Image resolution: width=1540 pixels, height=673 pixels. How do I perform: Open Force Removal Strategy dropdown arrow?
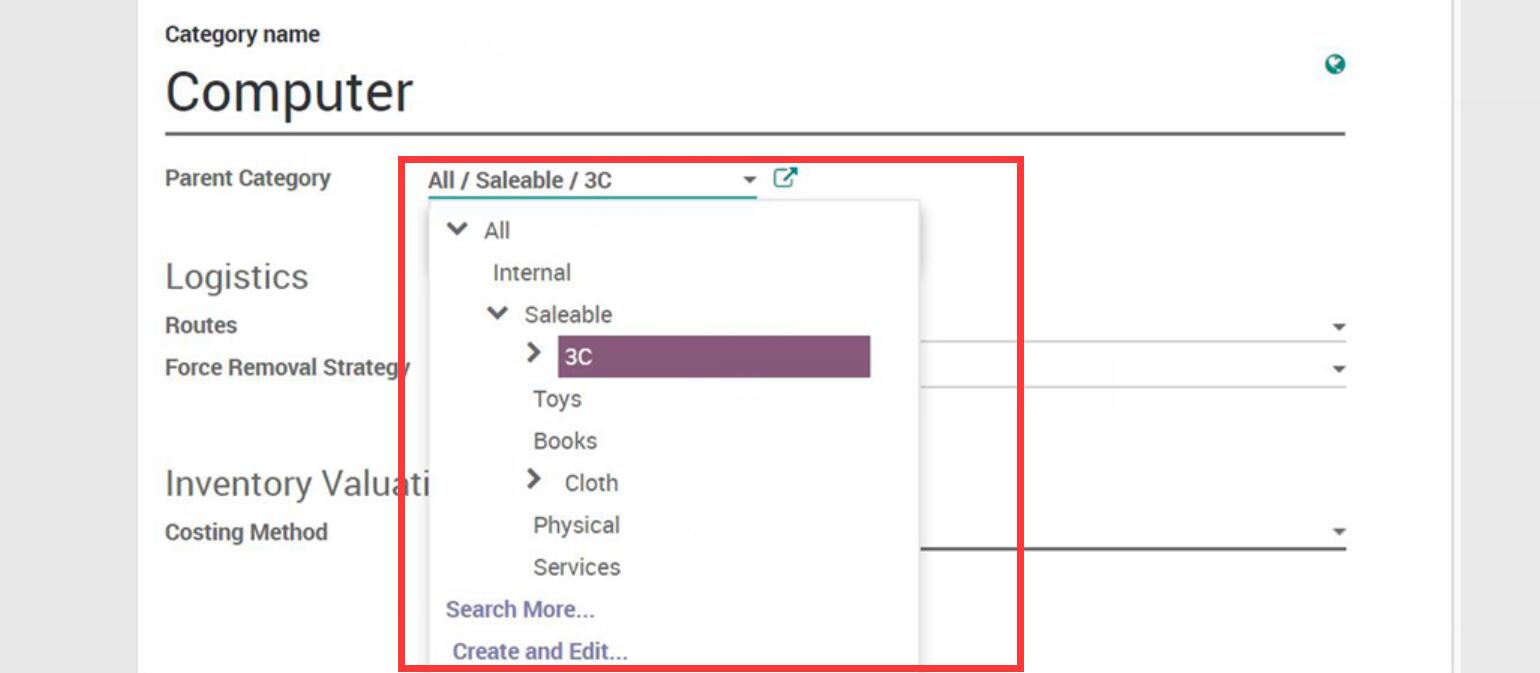point(1338,369)
